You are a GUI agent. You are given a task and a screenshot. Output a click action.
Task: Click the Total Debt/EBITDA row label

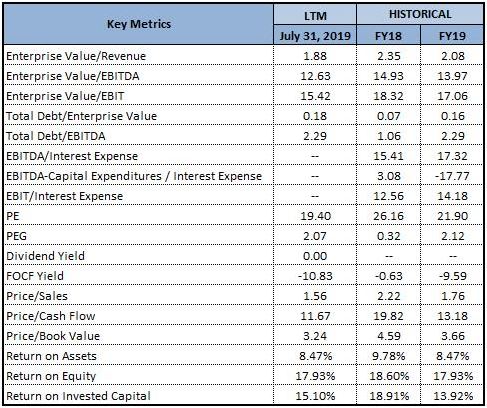click(x=56, y=136)
